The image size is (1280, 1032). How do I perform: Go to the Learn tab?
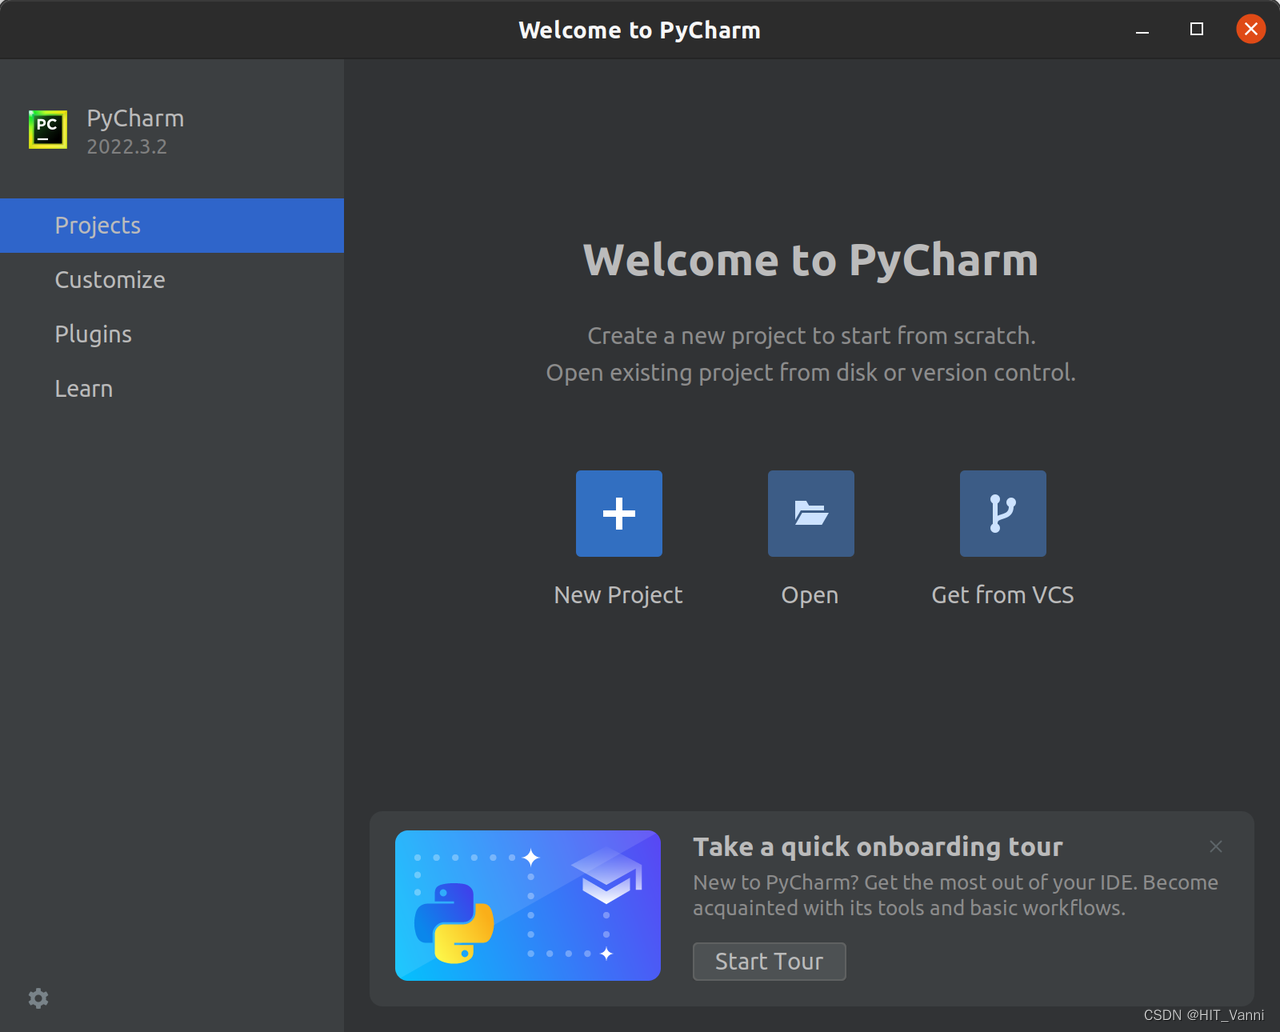click(x=172, y=388)
